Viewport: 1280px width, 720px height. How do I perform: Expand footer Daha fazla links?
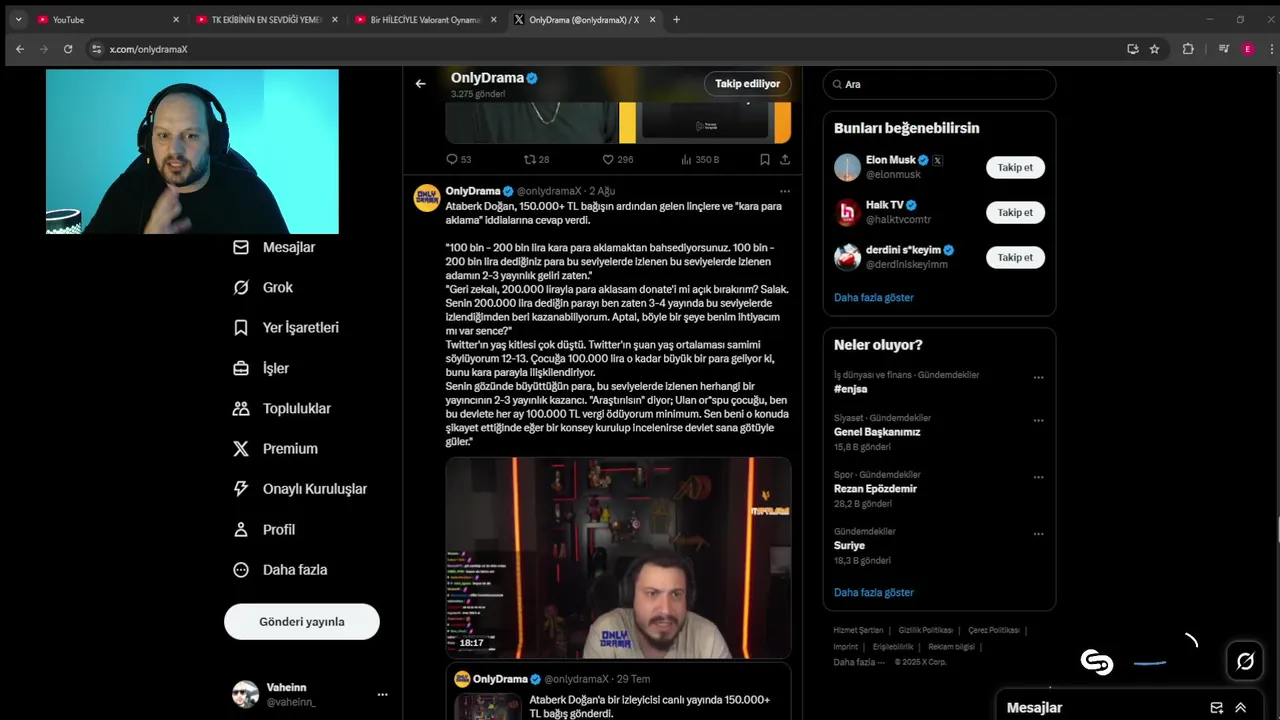[x=860, y=662]
